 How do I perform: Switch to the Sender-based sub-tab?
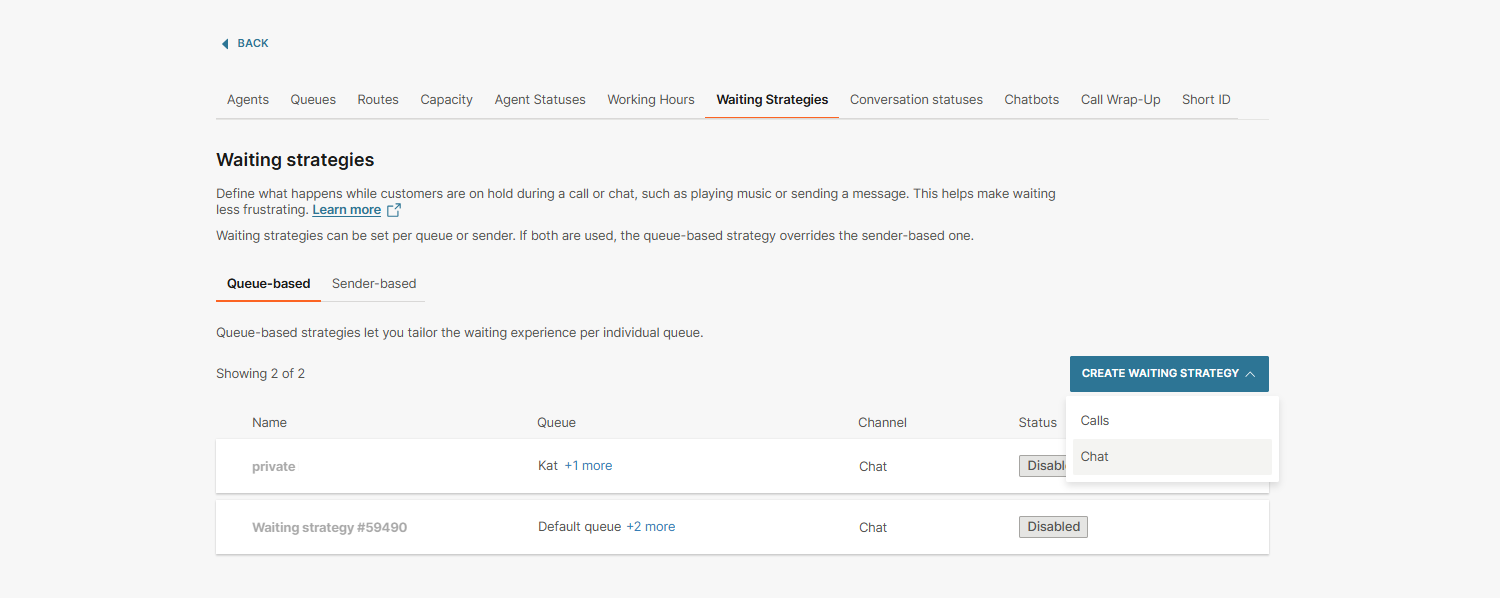pyautogui.click(x=374, y=284)
